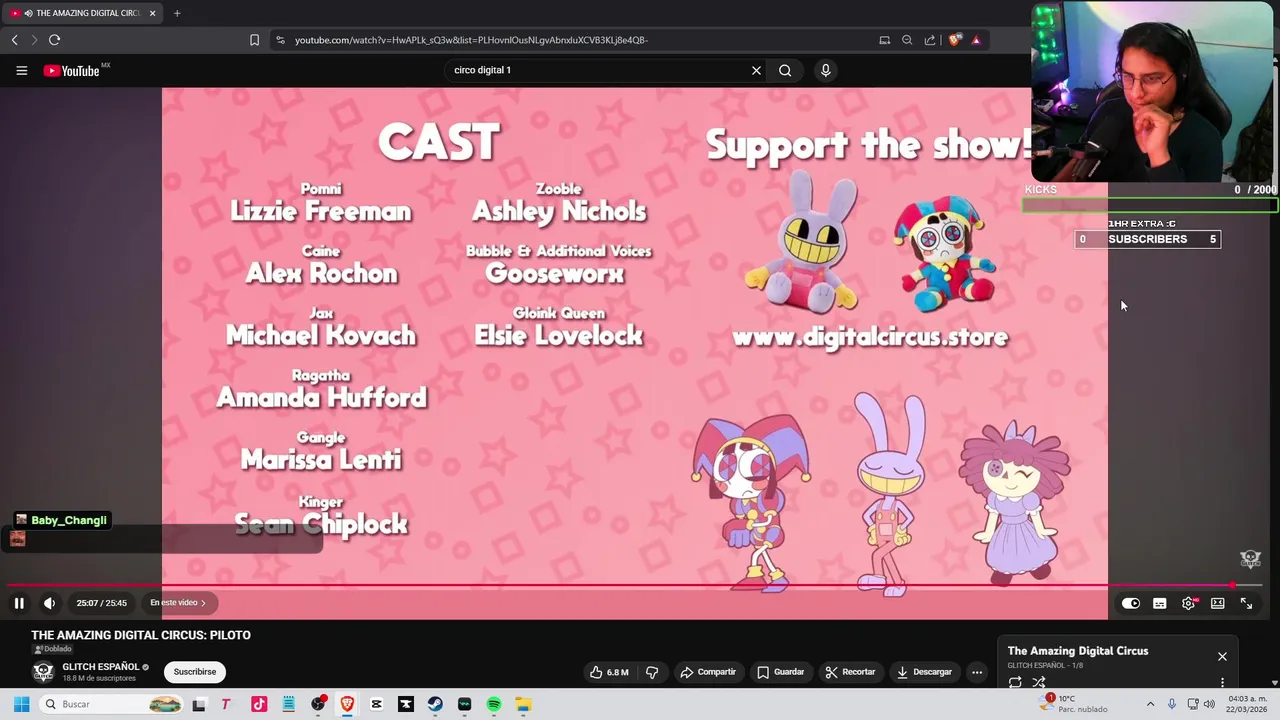
Task: Open a new browser tab
Action: (177, 13)
